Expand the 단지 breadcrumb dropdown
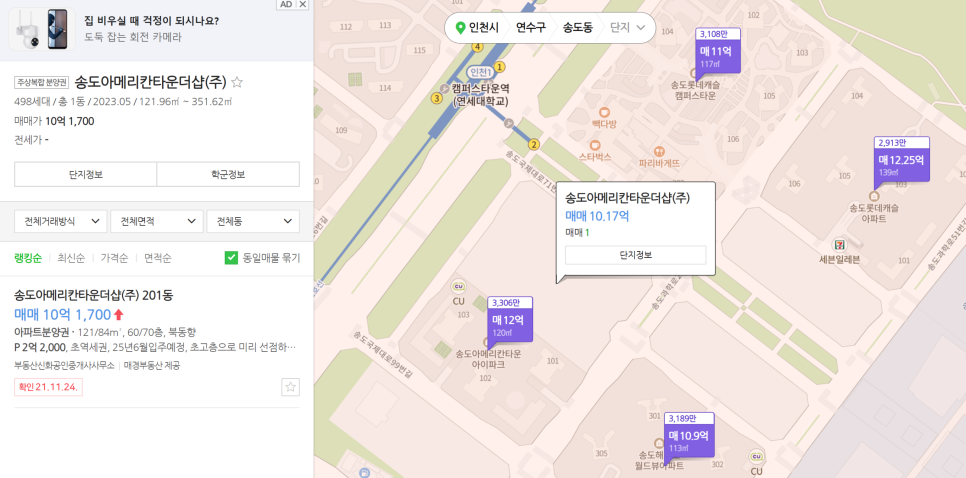966x478 pixels. (628, 28)
